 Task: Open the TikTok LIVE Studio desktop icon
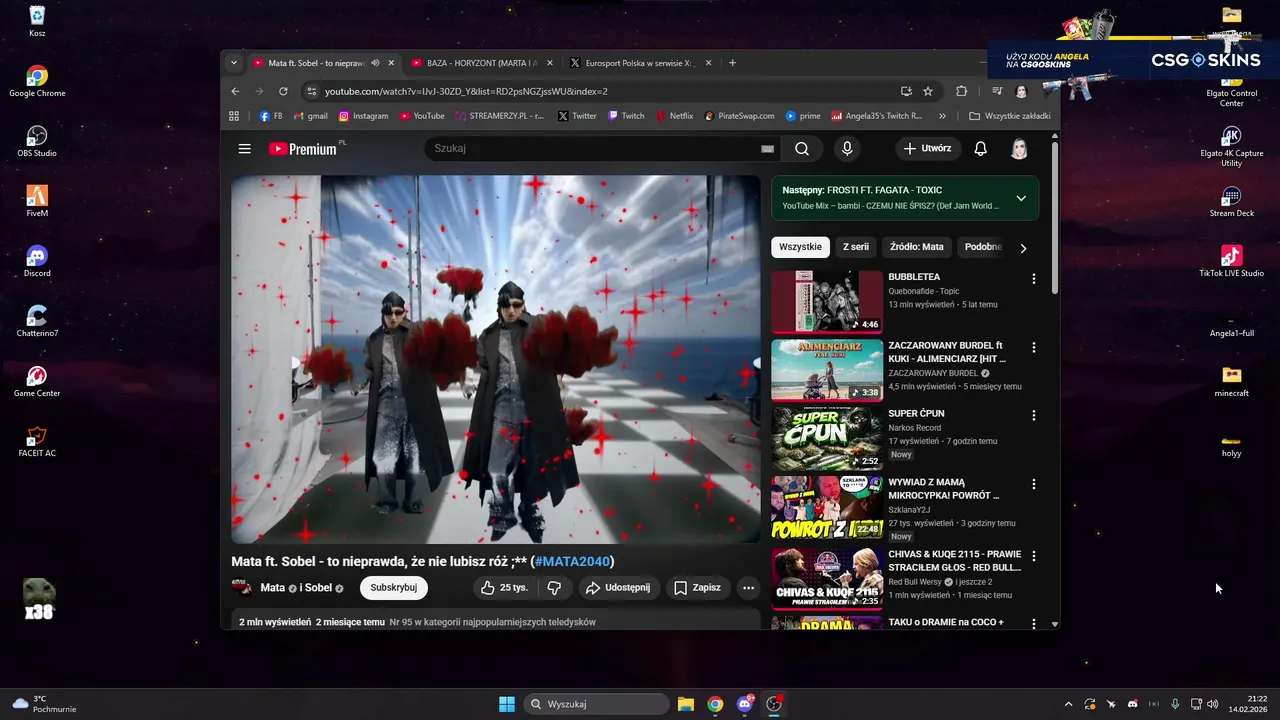(x=1231, y=261)
